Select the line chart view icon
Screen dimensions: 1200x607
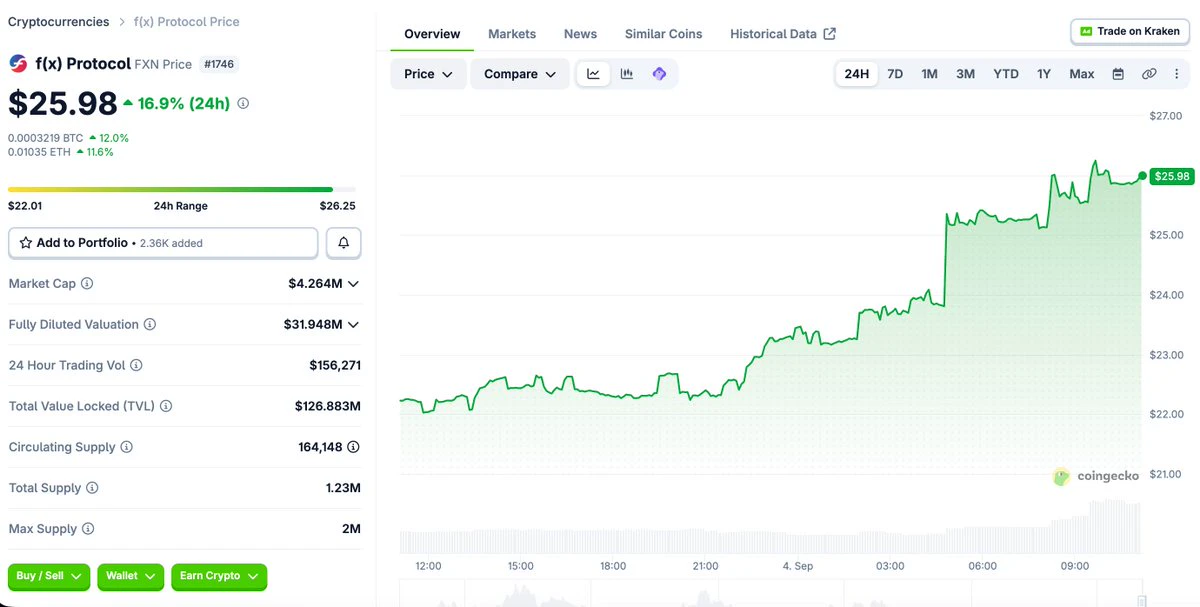pyautogui.click(x=593, y=74)
